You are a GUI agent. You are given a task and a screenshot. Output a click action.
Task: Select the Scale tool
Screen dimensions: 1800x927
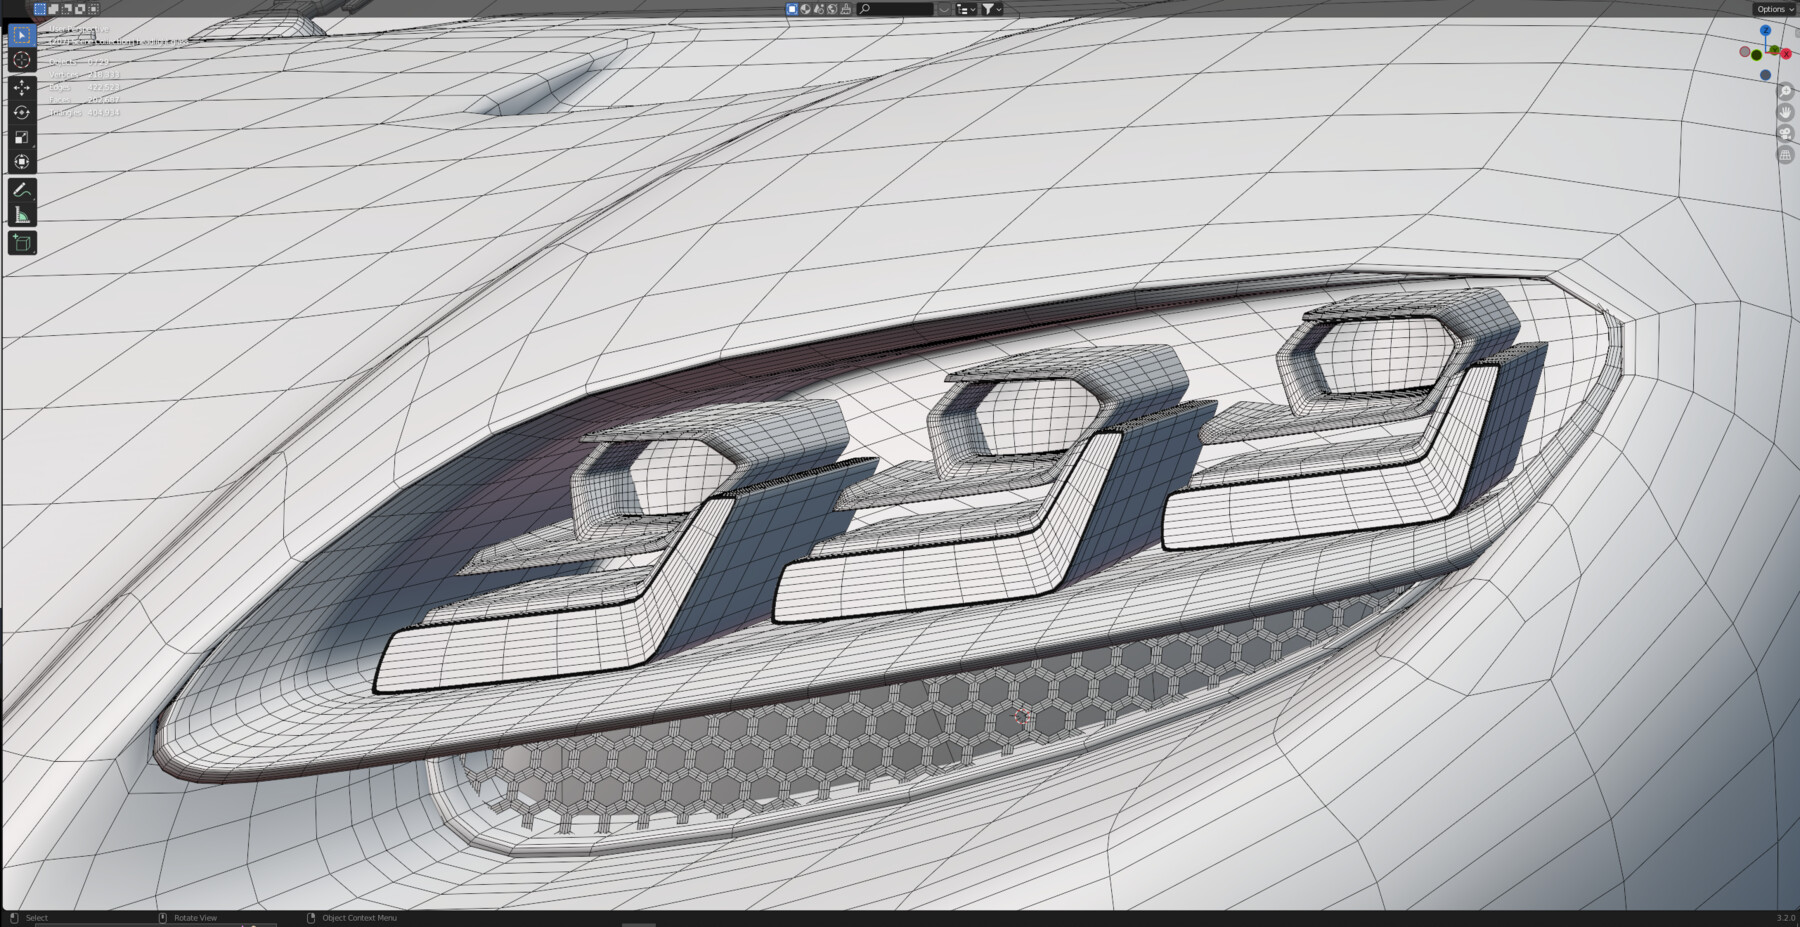[x=20, y=136]
